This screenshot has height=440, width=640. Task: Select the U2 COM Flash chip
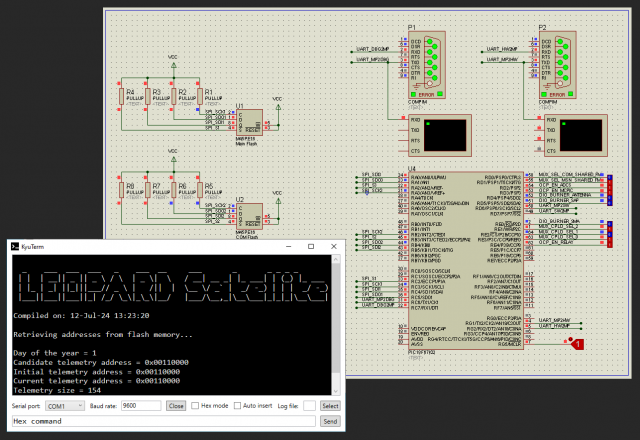(249, 216)
